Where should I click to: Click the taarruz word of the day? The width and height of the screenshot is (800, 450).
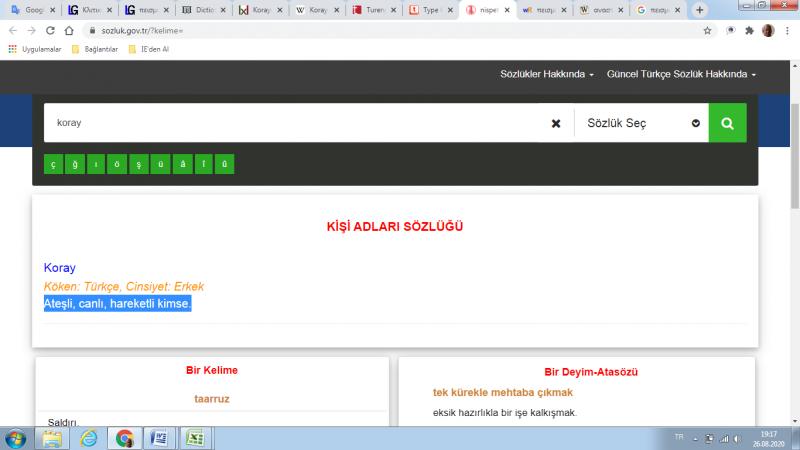click(212, 399)
